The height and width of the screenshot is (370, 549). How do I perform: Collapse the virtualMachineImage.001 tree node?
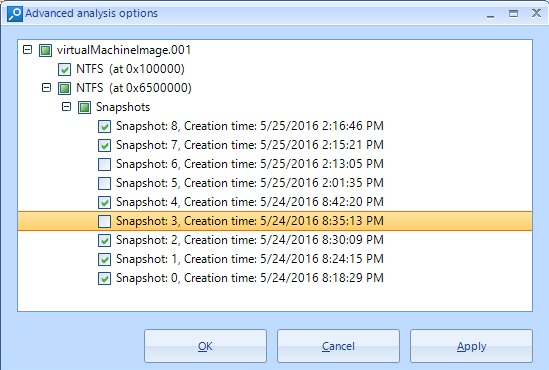pos(27,49)
